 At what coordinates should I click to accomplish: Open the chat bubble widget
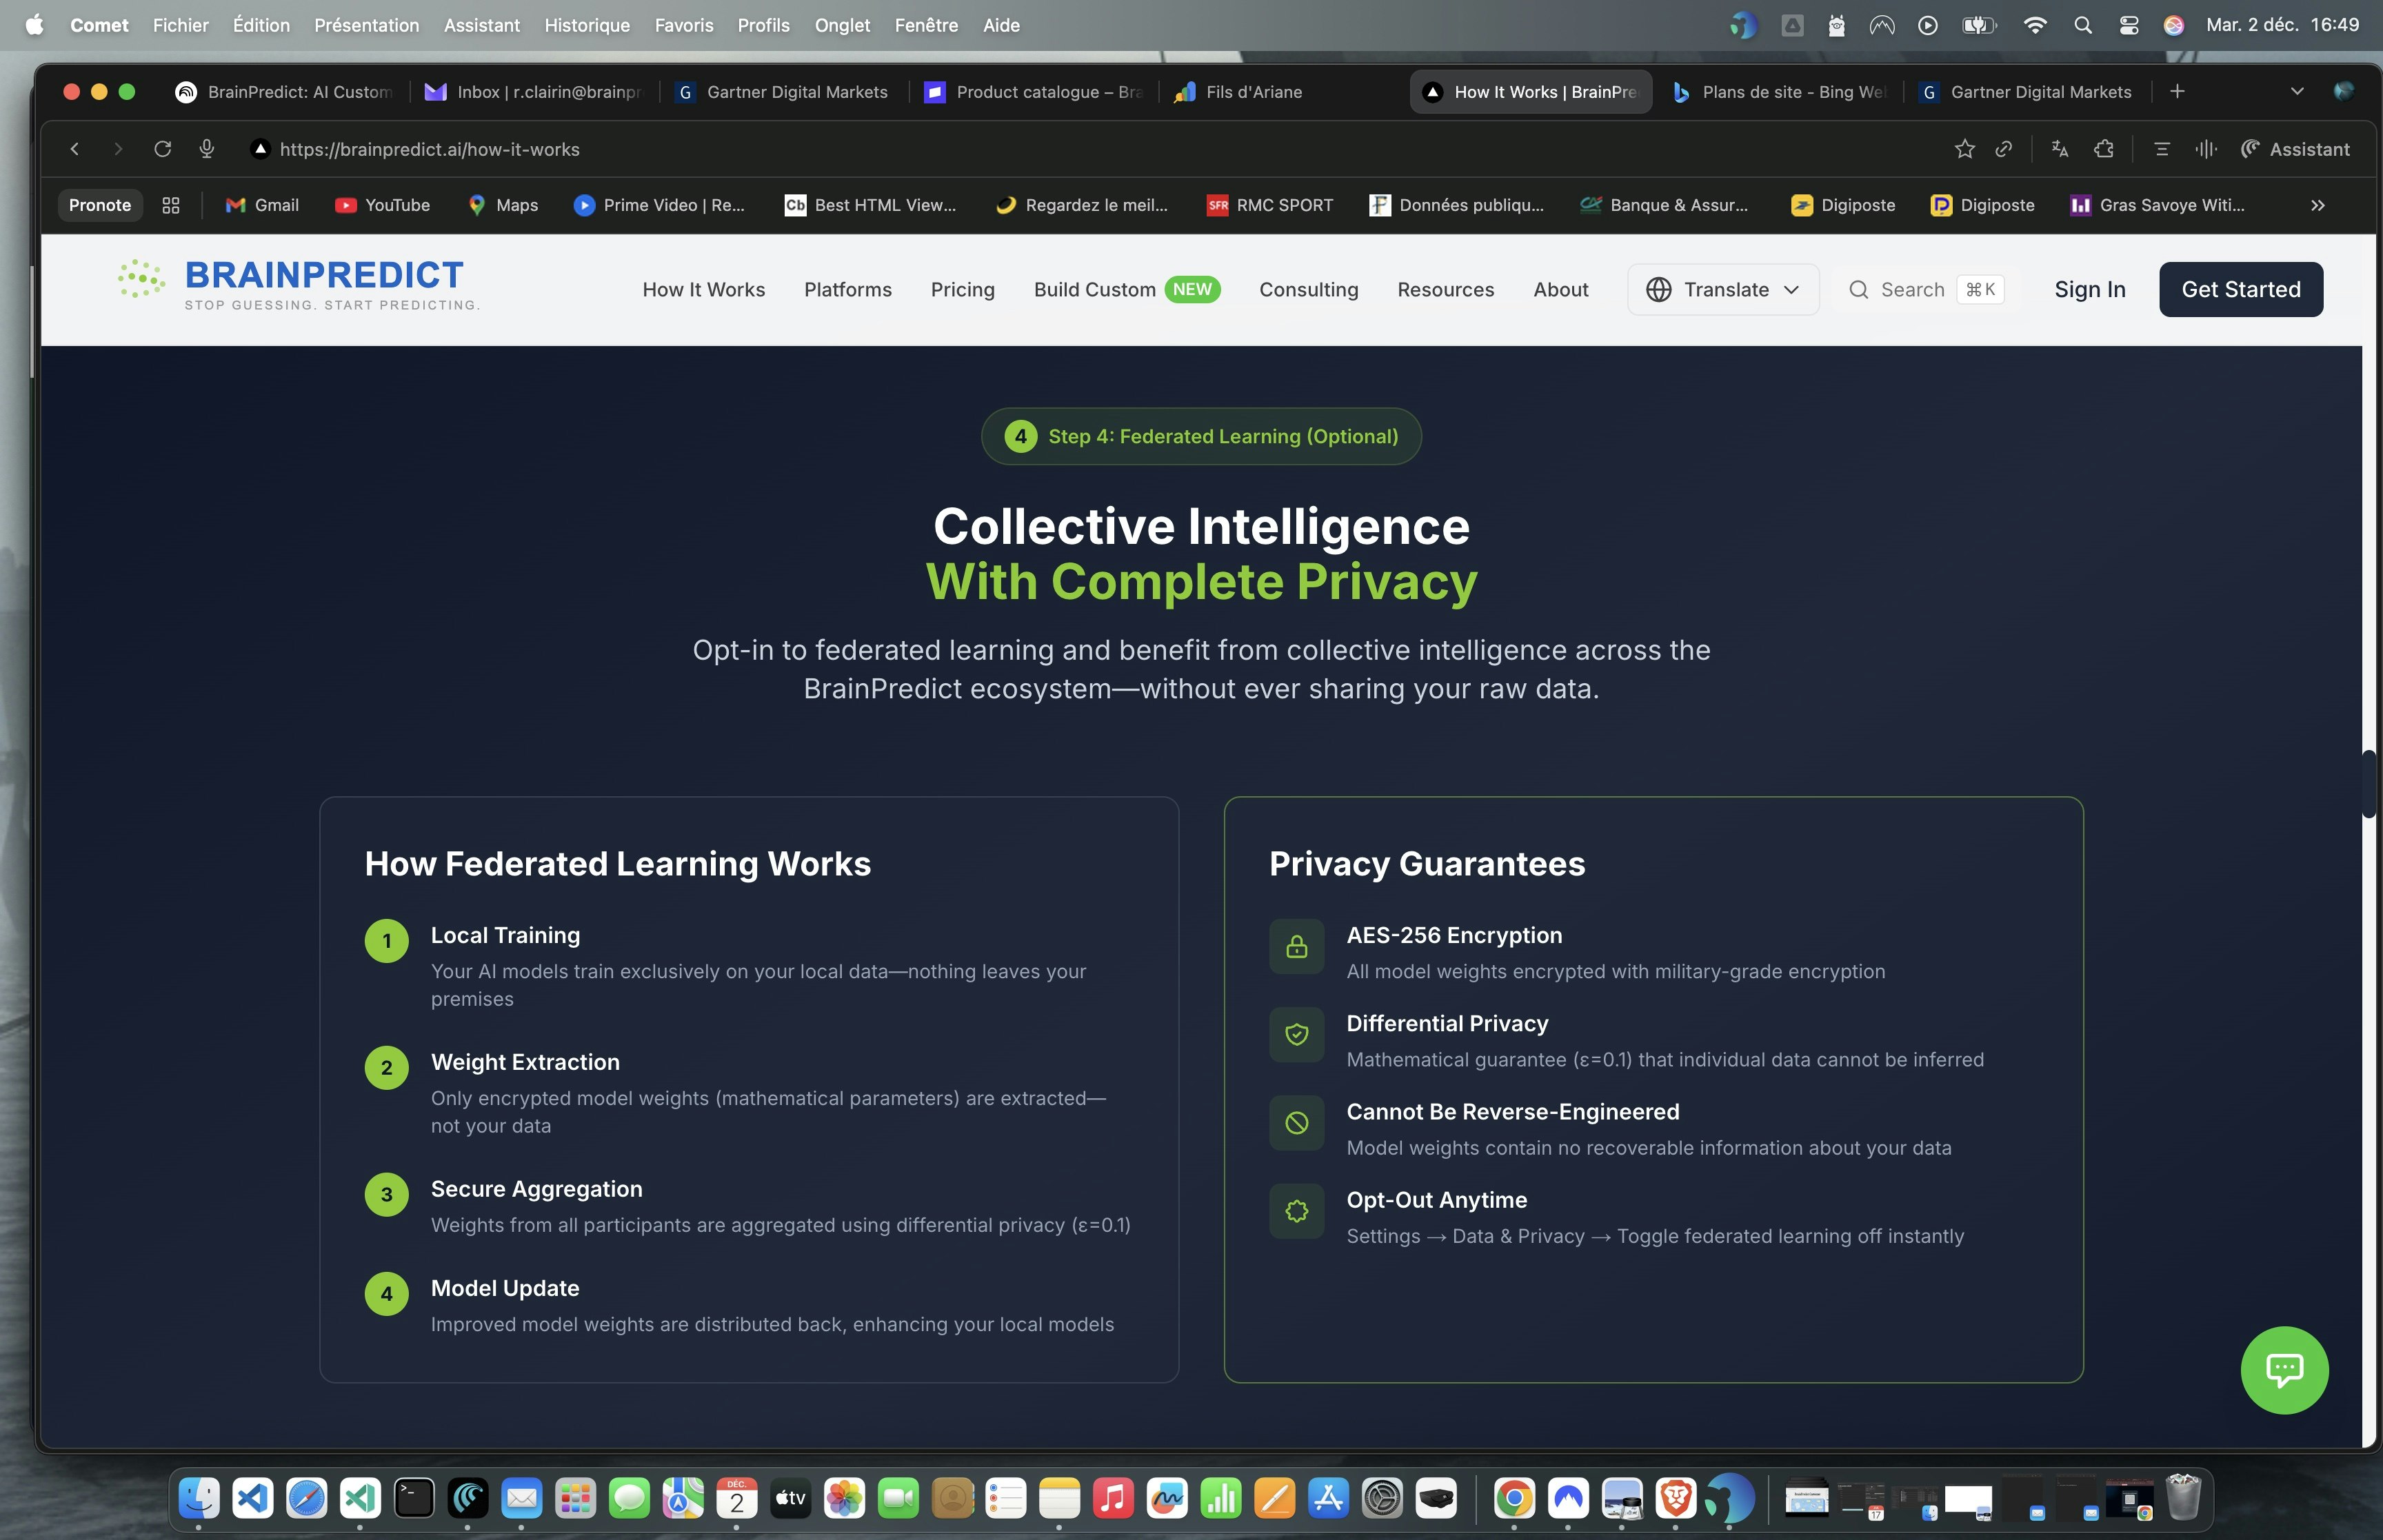point(2284,1370)
